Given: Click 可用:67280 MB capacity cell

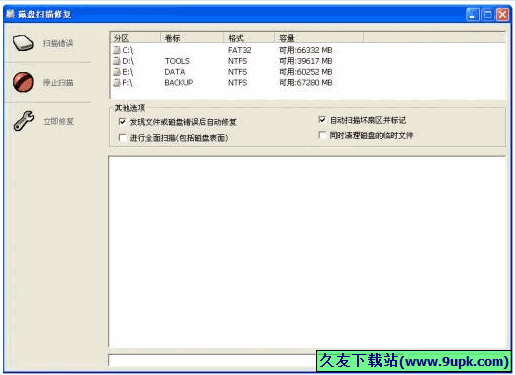Looking at the screenshot, I should coord(306,83).
